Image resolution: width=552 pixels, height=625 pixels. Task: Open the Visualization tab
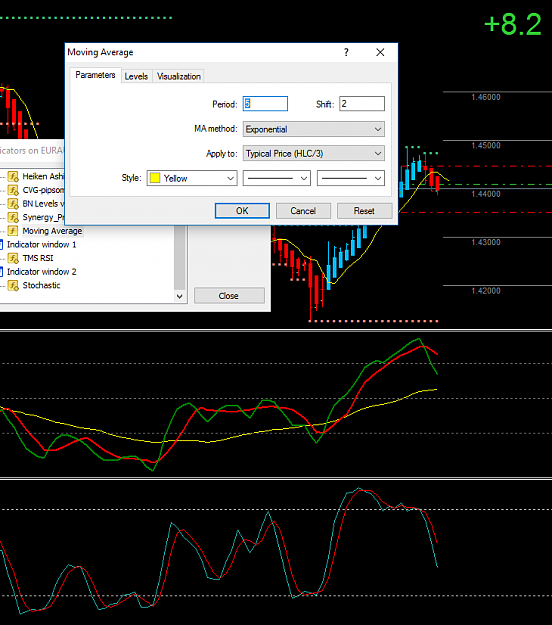(x=179, y=76)
